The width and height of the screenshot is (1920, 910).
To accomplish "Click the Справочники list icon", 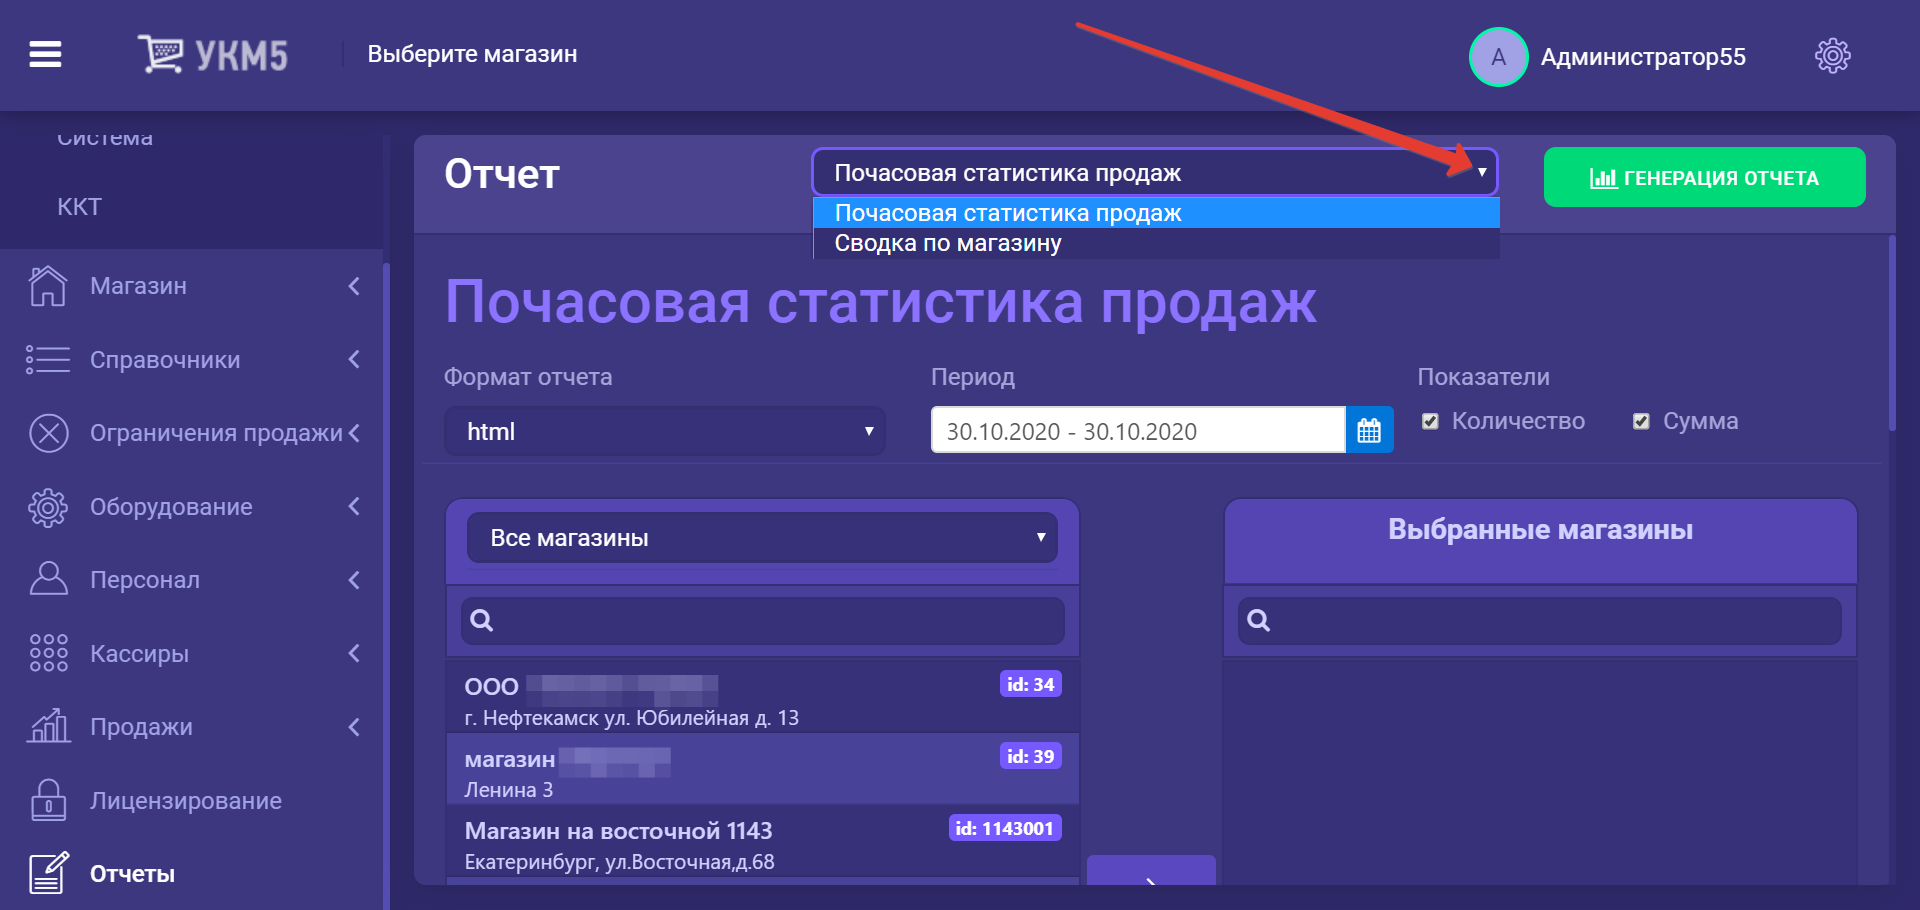I will coord(47,359).
